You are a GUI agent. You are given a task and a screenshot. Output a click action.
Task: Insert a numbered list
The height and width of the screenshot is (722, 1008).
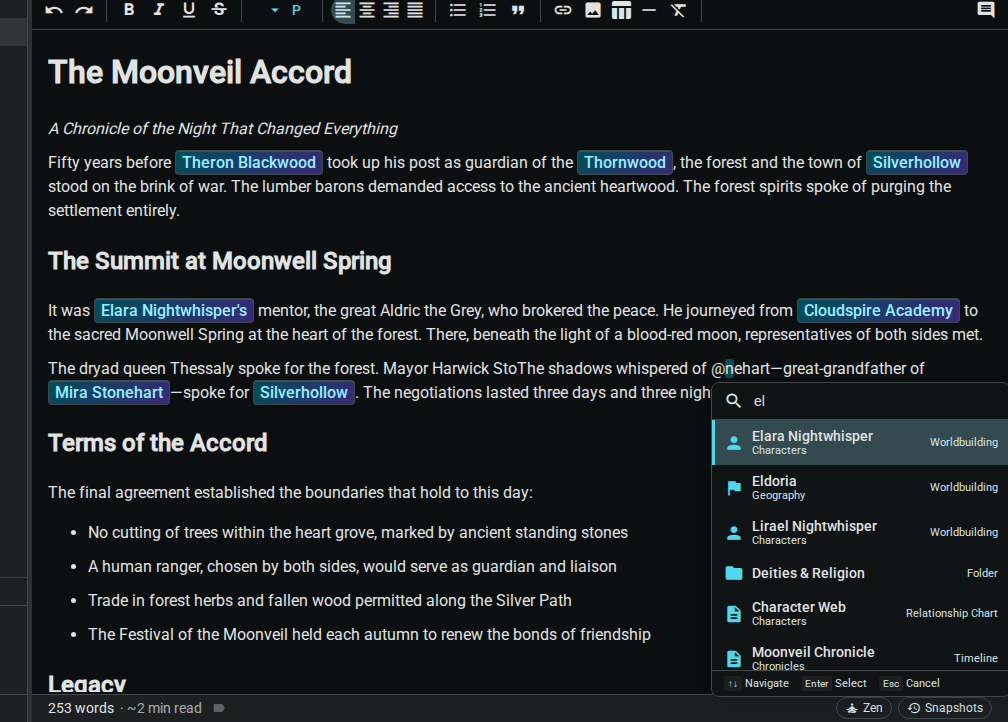(x=488, y=10)
